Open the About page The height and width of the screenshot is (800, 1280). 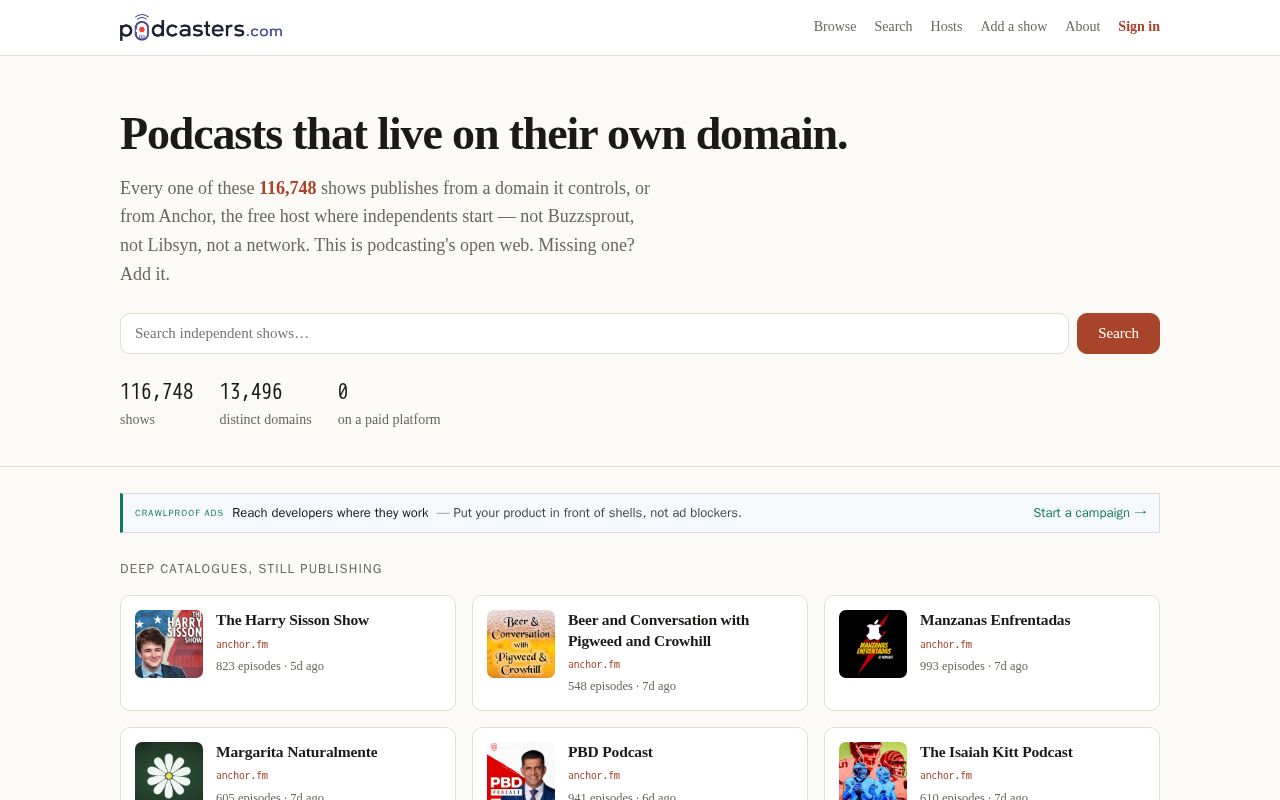point(1083,27)
